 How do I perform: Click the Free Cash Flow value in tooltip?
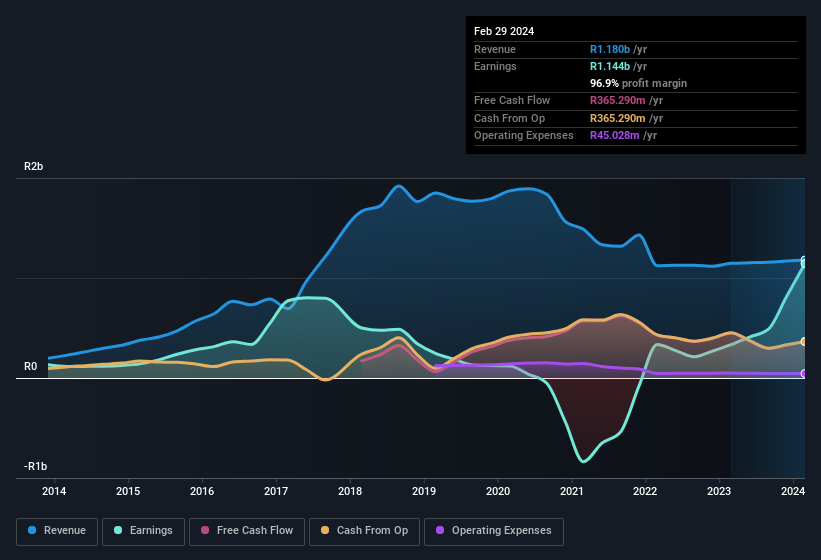coord(617,100)
